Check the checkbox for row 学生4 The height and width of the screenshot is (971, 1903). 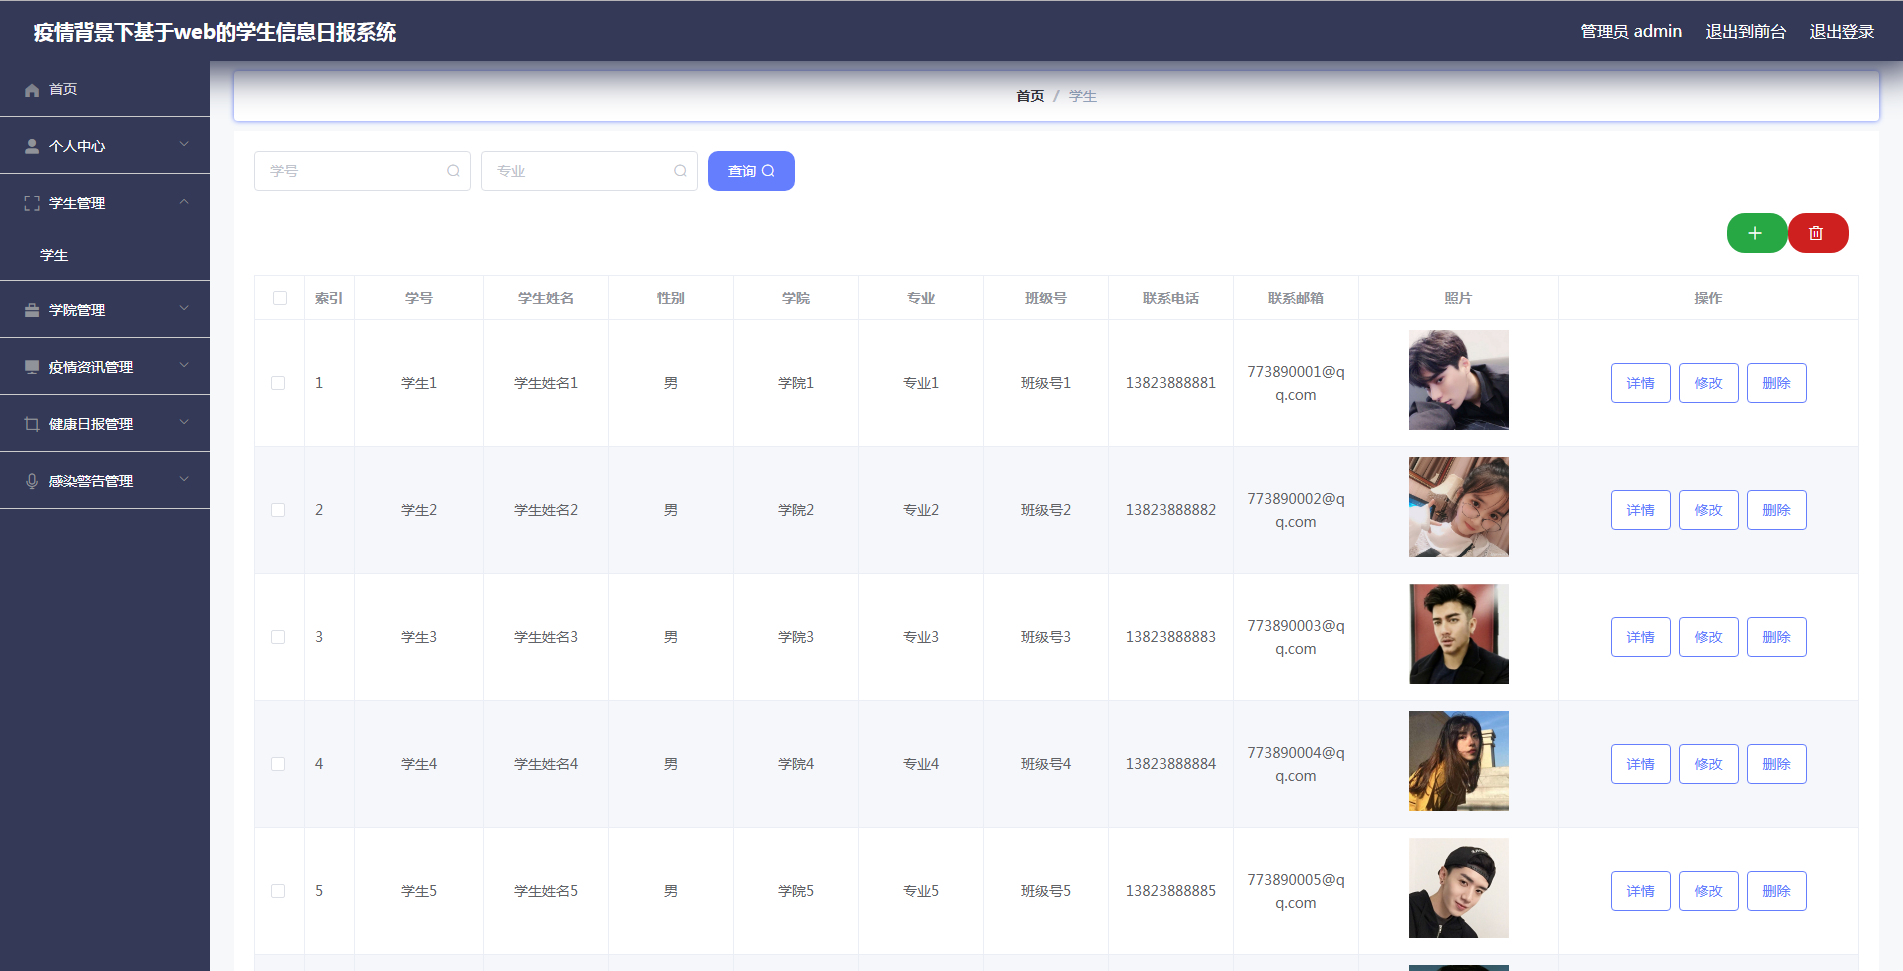[x=278, y=764]
